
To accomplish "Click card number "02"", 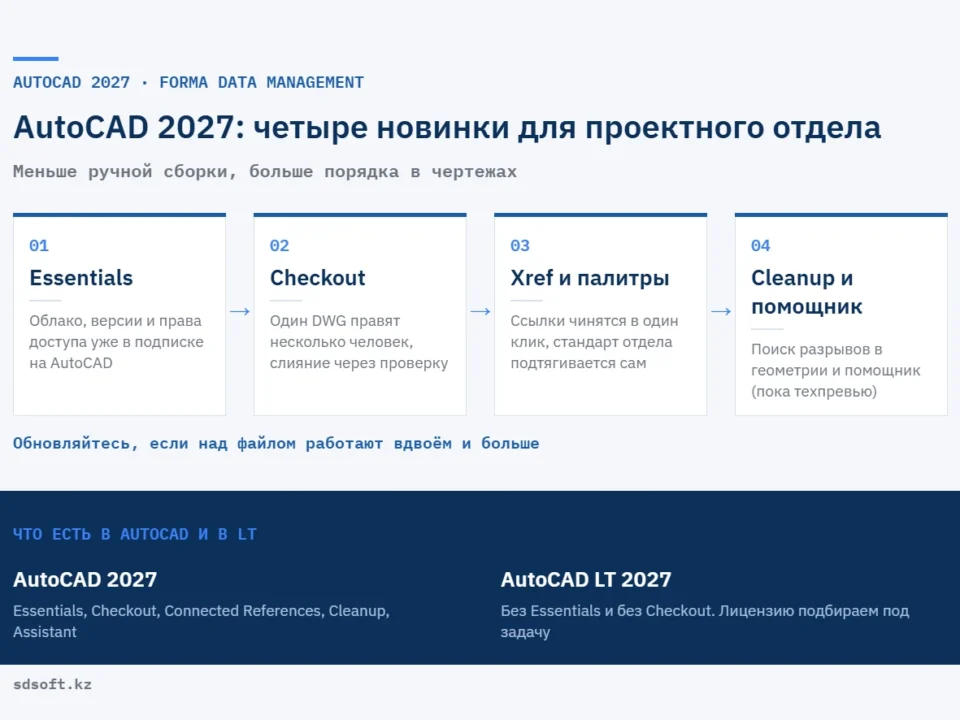I will [280, 246].
